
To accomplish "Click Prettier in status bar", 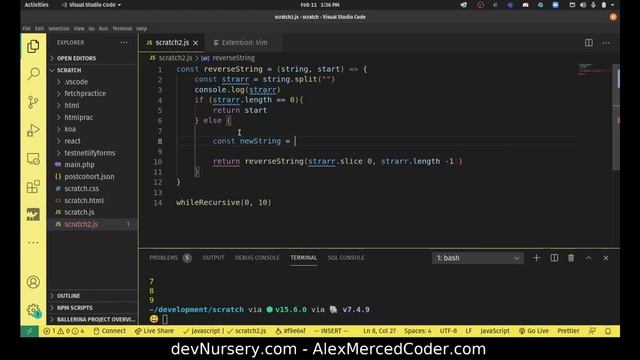I will tap(568, 331).
